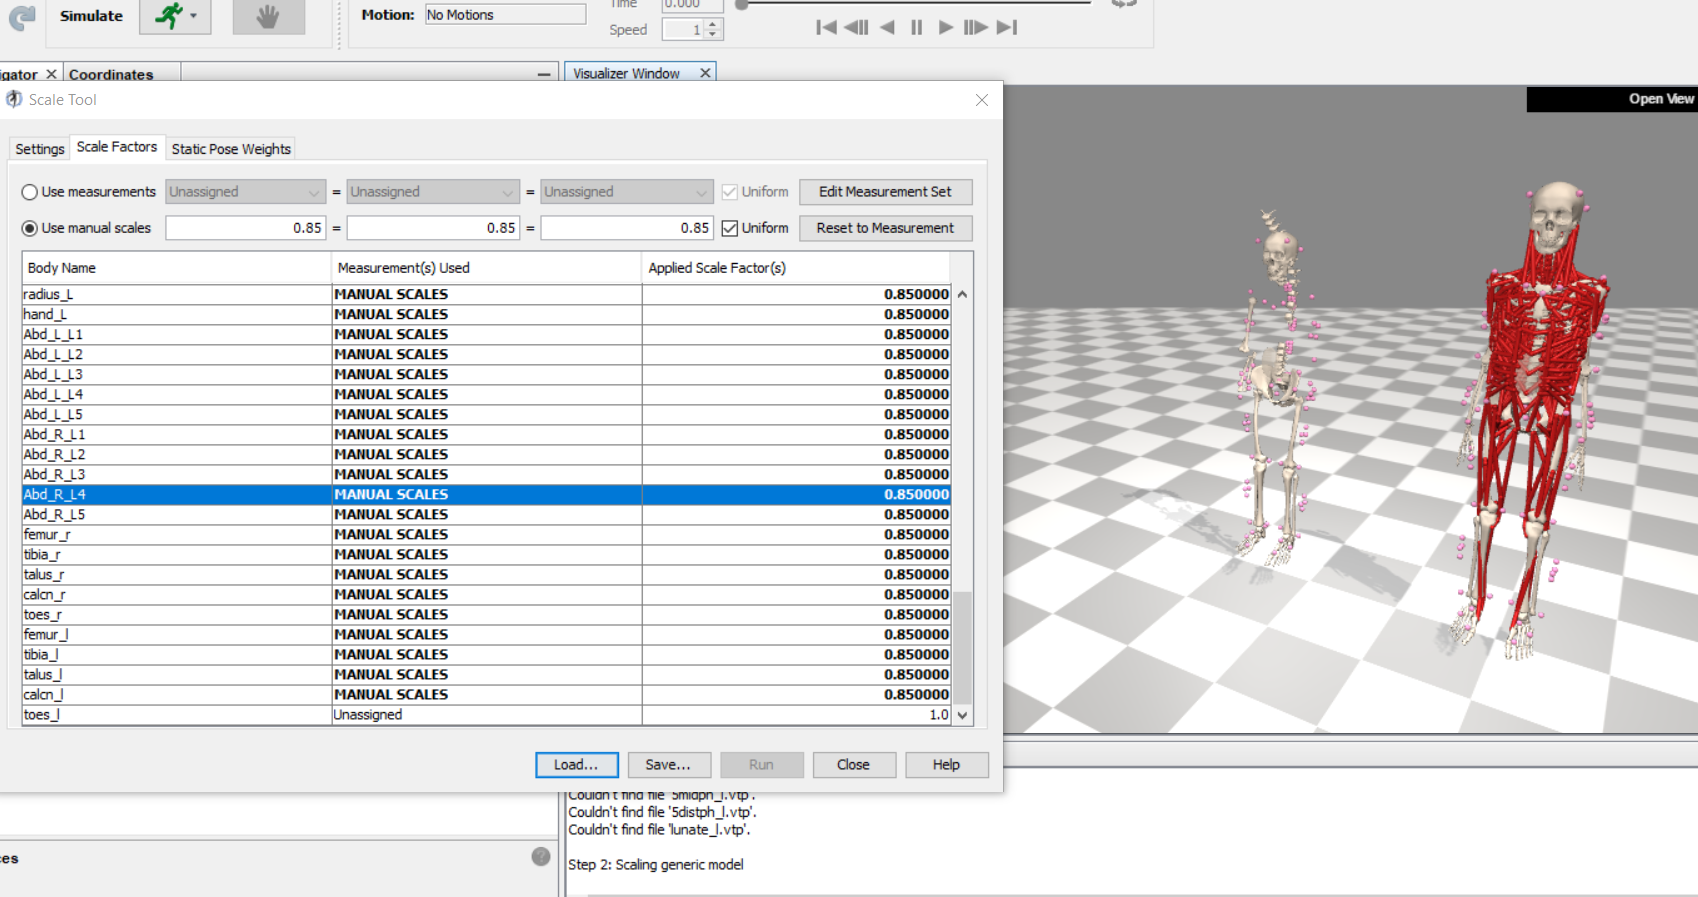Open the third Unassigned measurement dropdown
The width and height of the screenshot is (1698, 897).
(x=627, y=192)
